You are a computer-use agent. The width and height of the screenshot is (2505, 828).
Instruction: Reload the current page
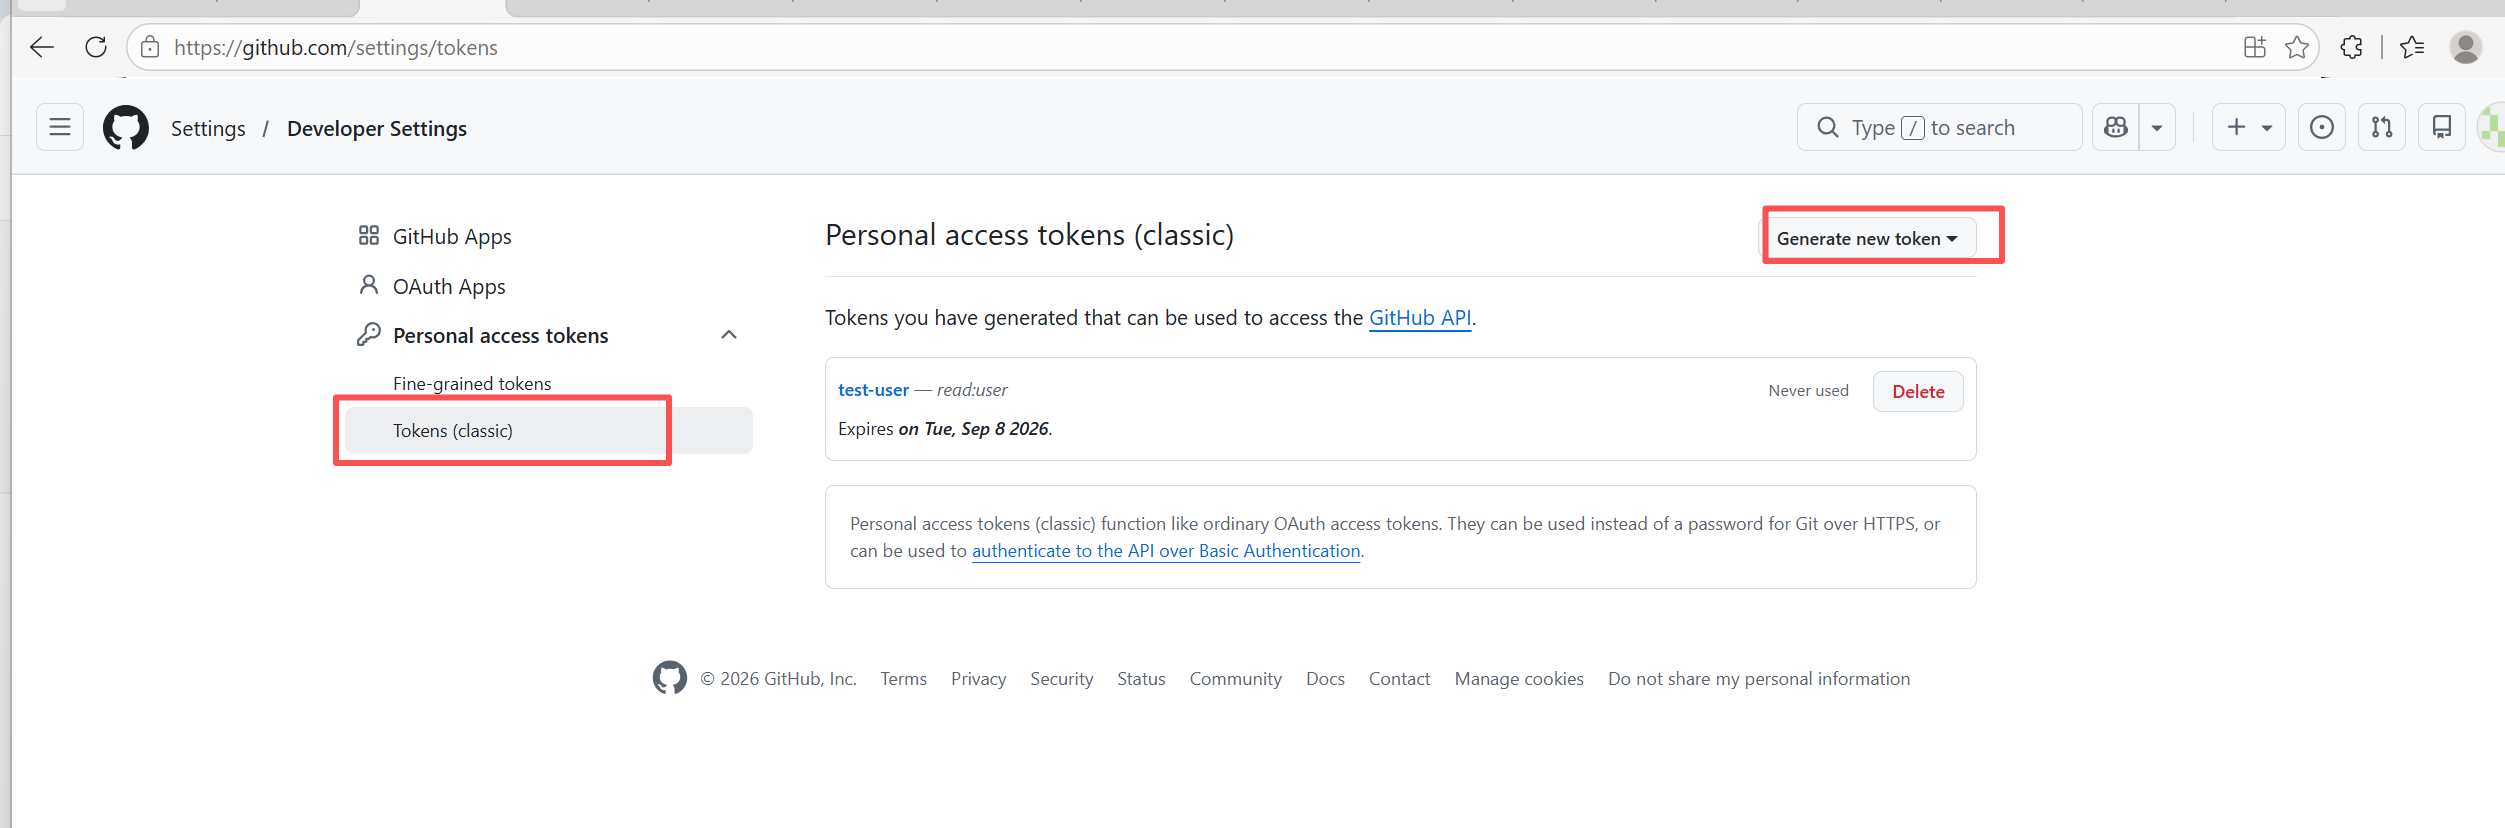(x=96, y=47)
